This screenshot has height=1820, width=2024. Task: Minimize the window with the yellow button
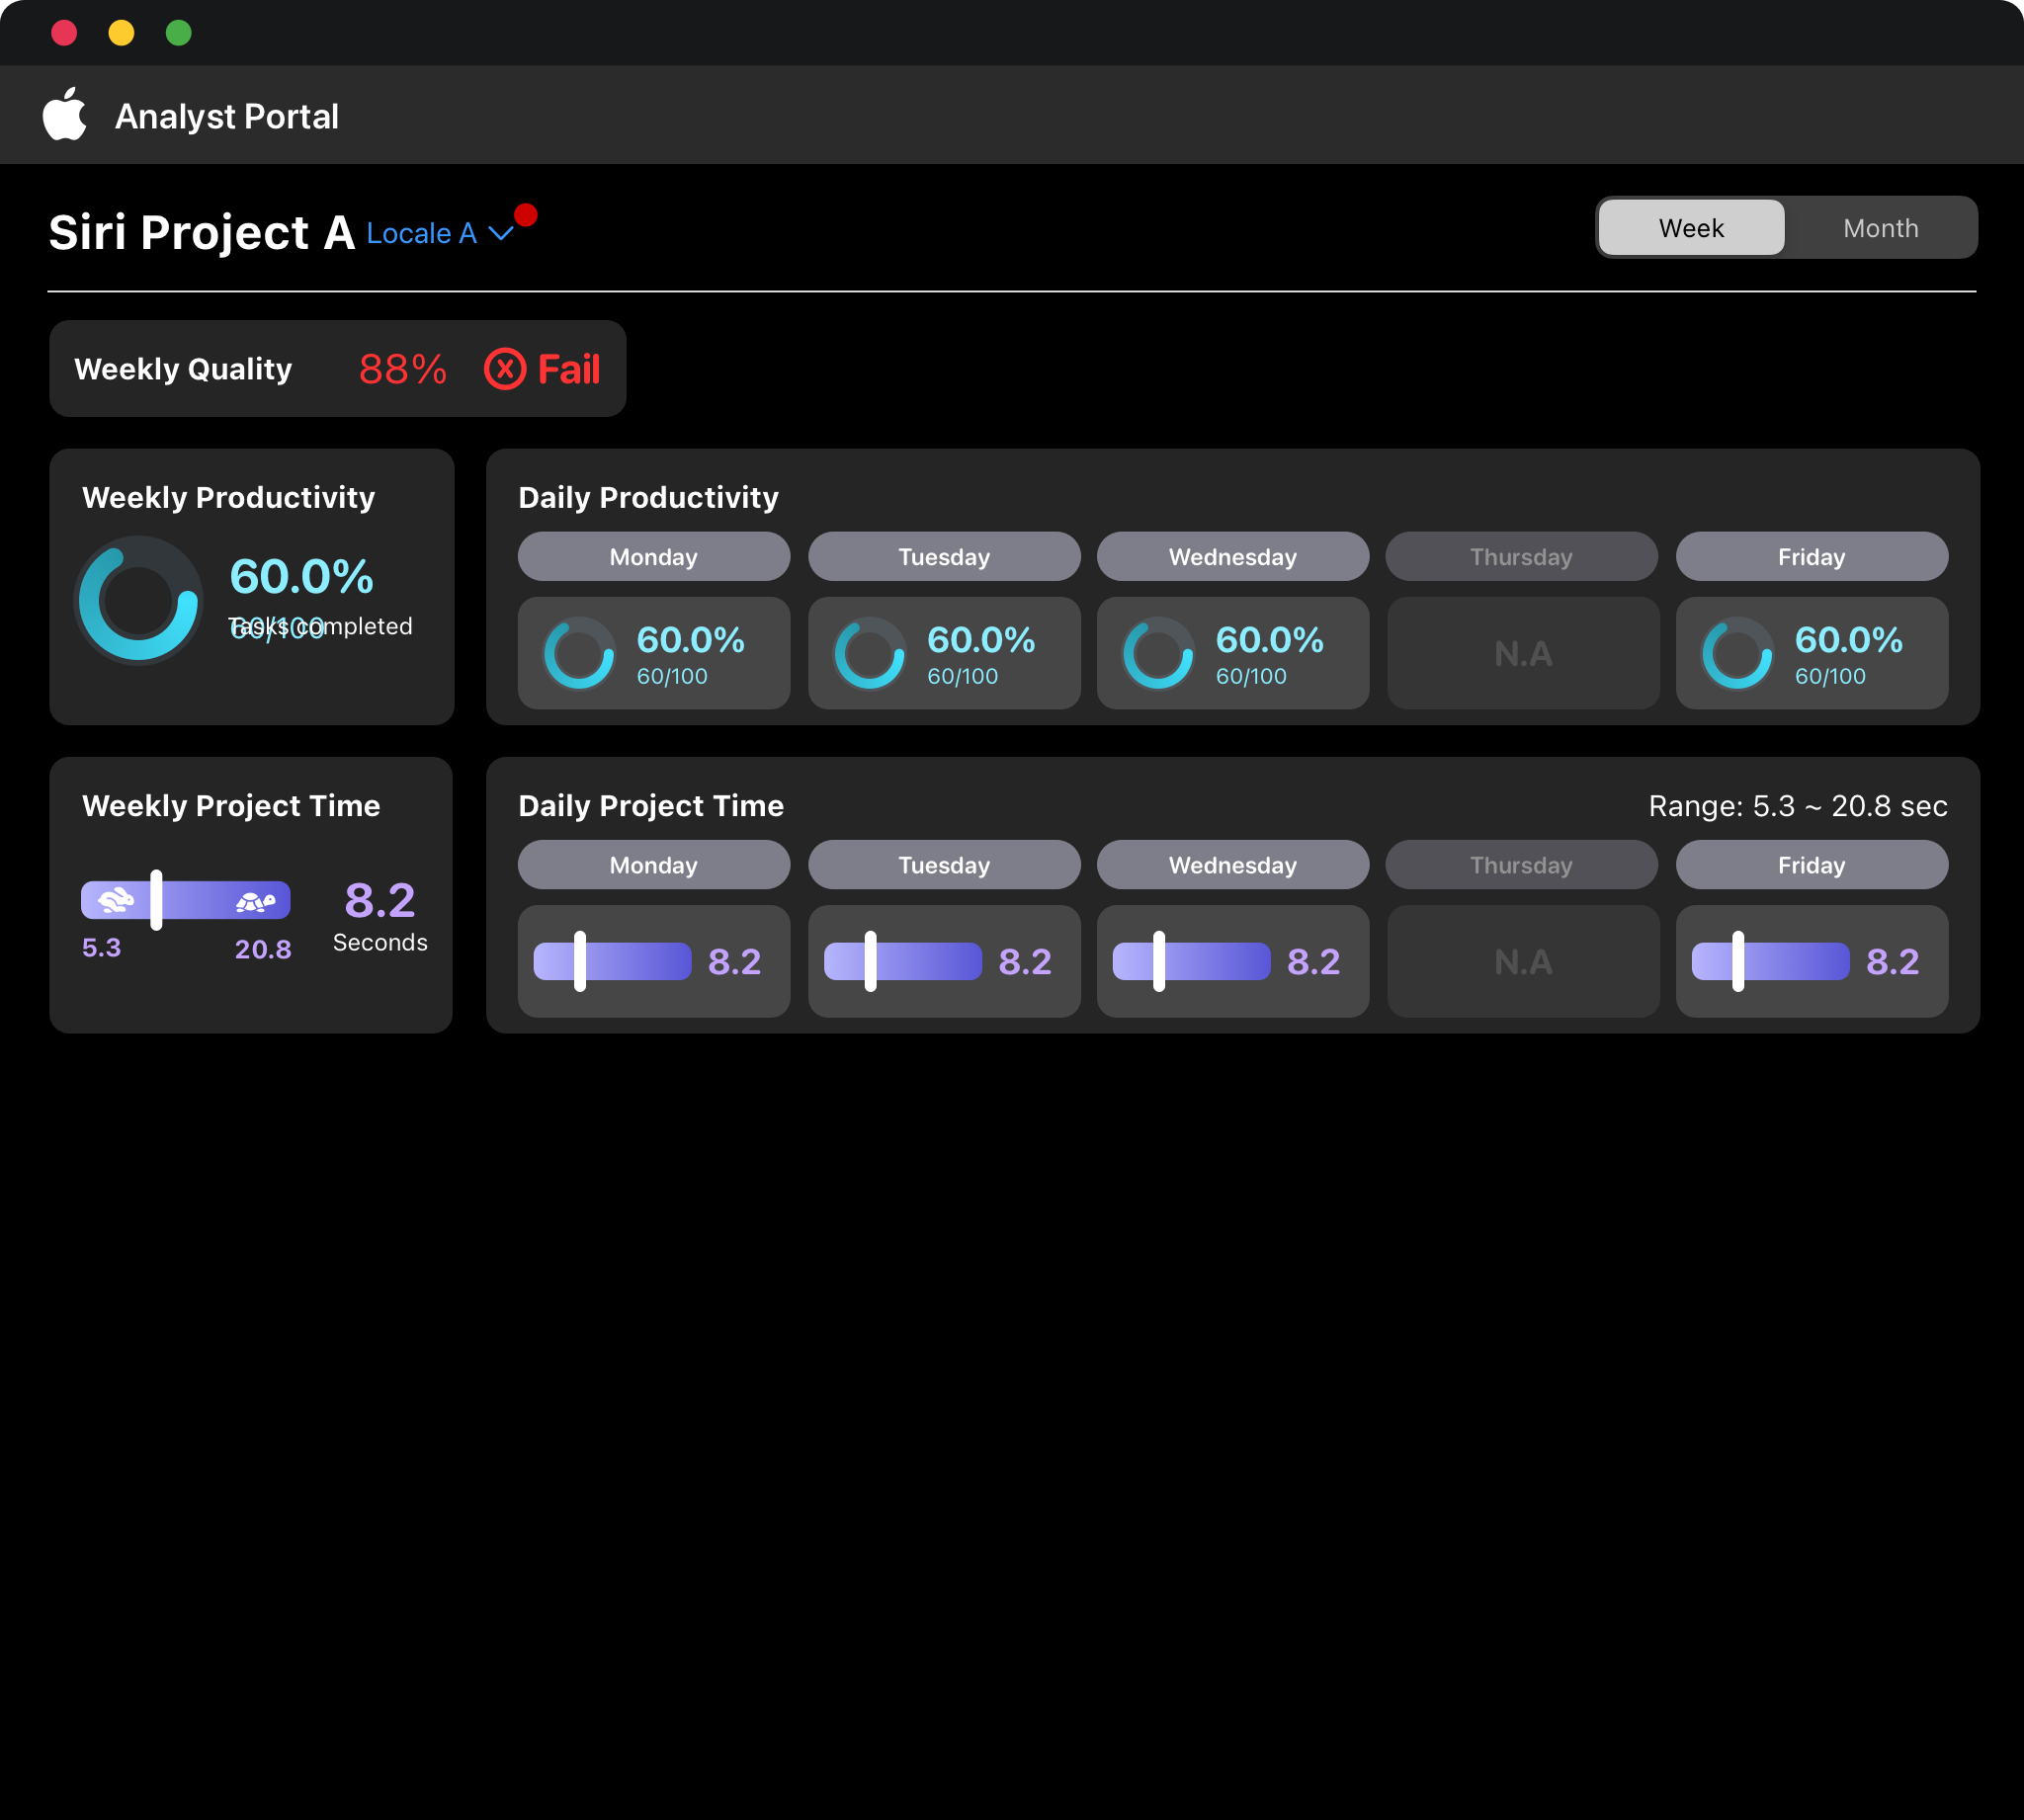click(121, 33)
